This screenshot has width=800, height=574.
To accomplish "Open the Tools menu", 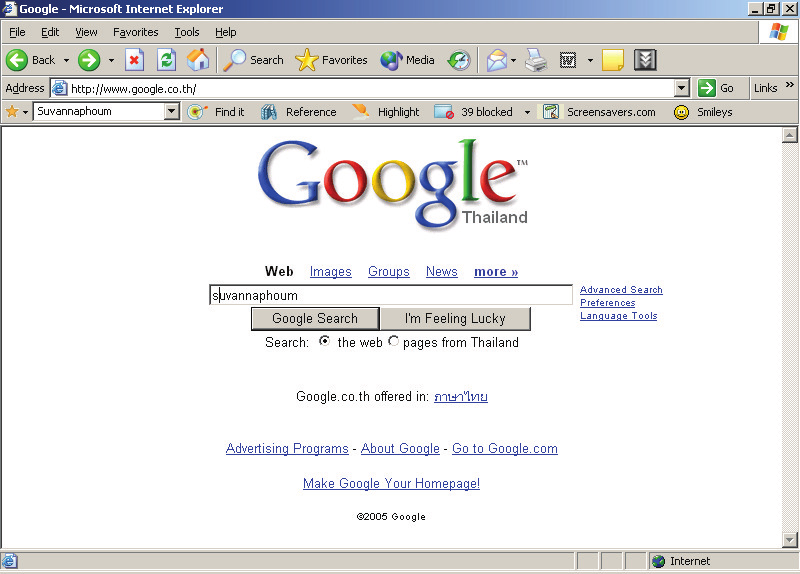I will click(x=187, y=32).
